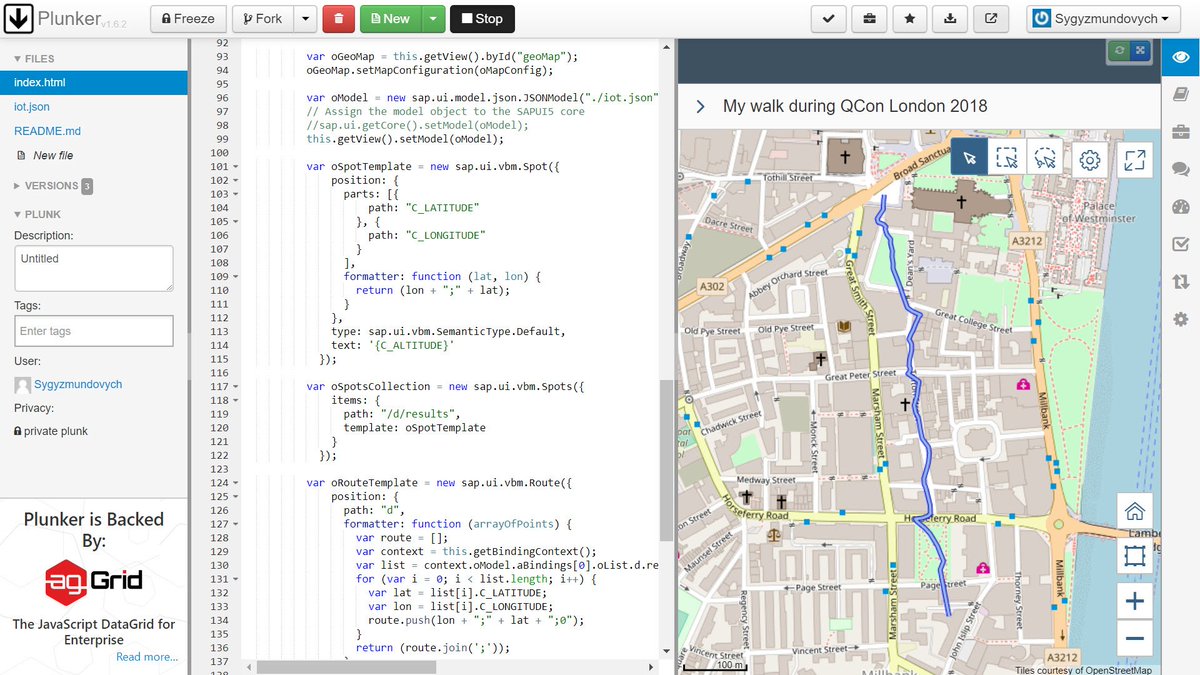Open the briefcase icon in right sidebar

pos(1180,132)
